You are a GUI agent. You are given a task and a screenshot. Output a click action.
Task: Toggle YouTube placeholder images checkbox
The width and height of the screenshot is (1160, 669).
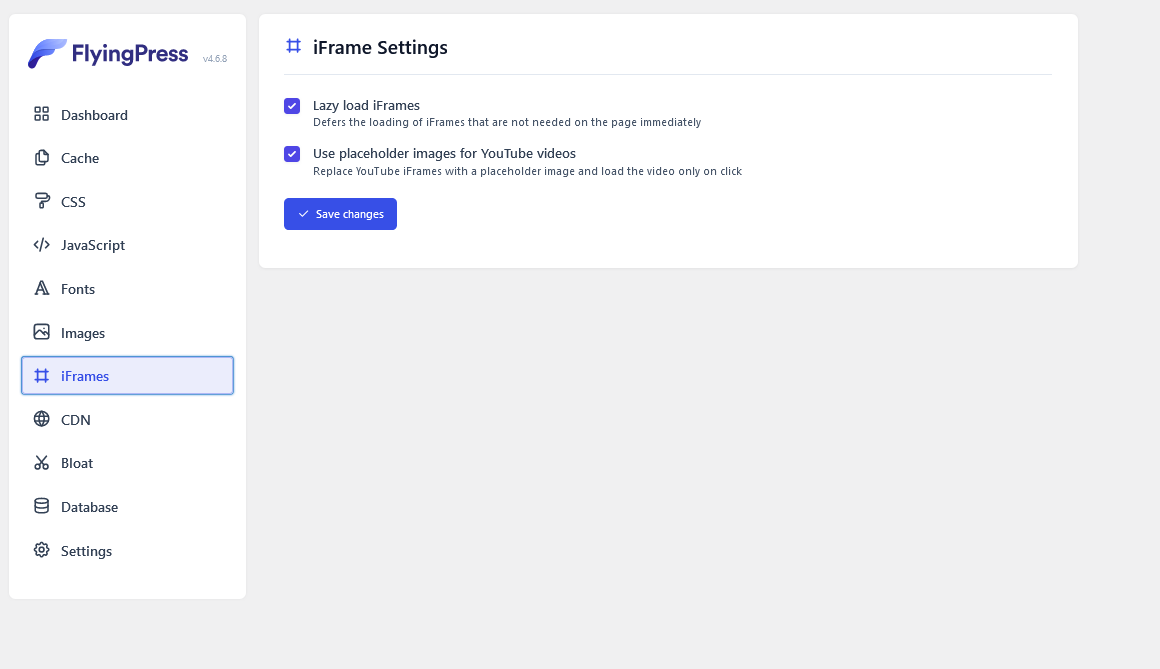tap(292, 154)
